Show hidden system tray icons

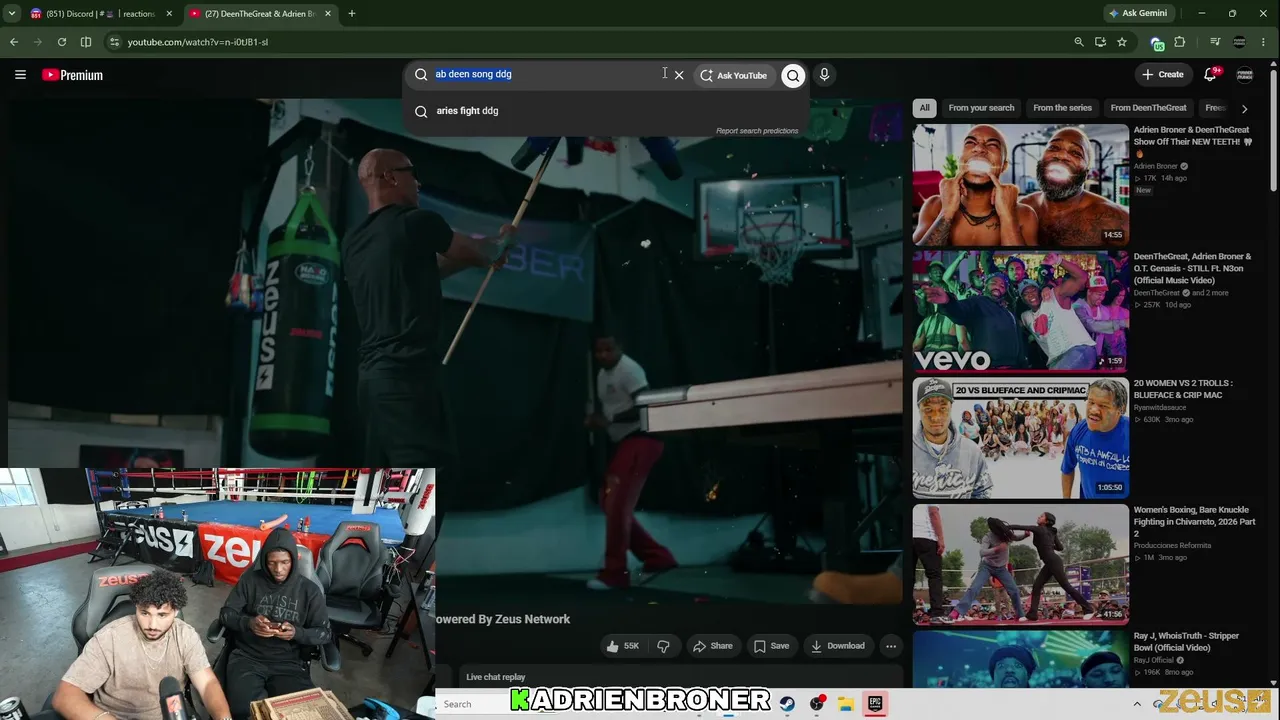point(1137,704)
